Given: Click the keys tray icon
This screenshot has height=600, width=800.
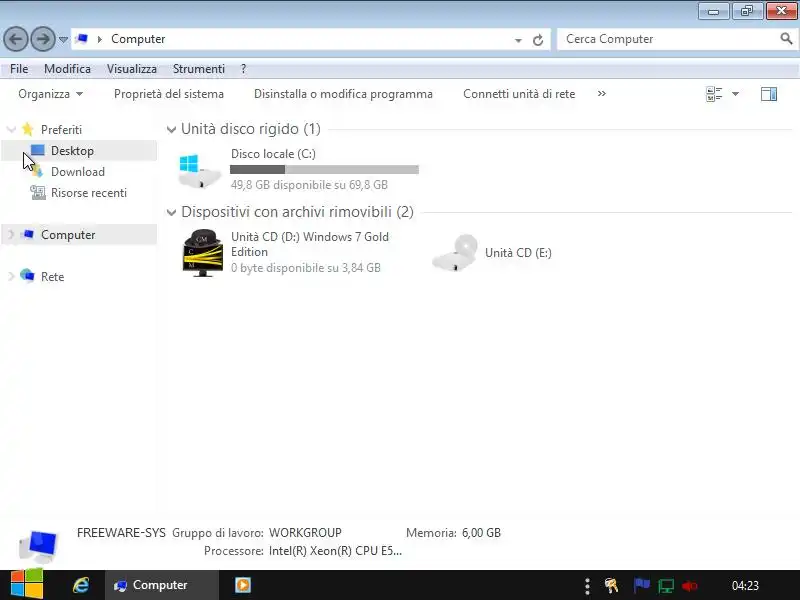Looking at the screenshot, I should click(x=612, y=585).
